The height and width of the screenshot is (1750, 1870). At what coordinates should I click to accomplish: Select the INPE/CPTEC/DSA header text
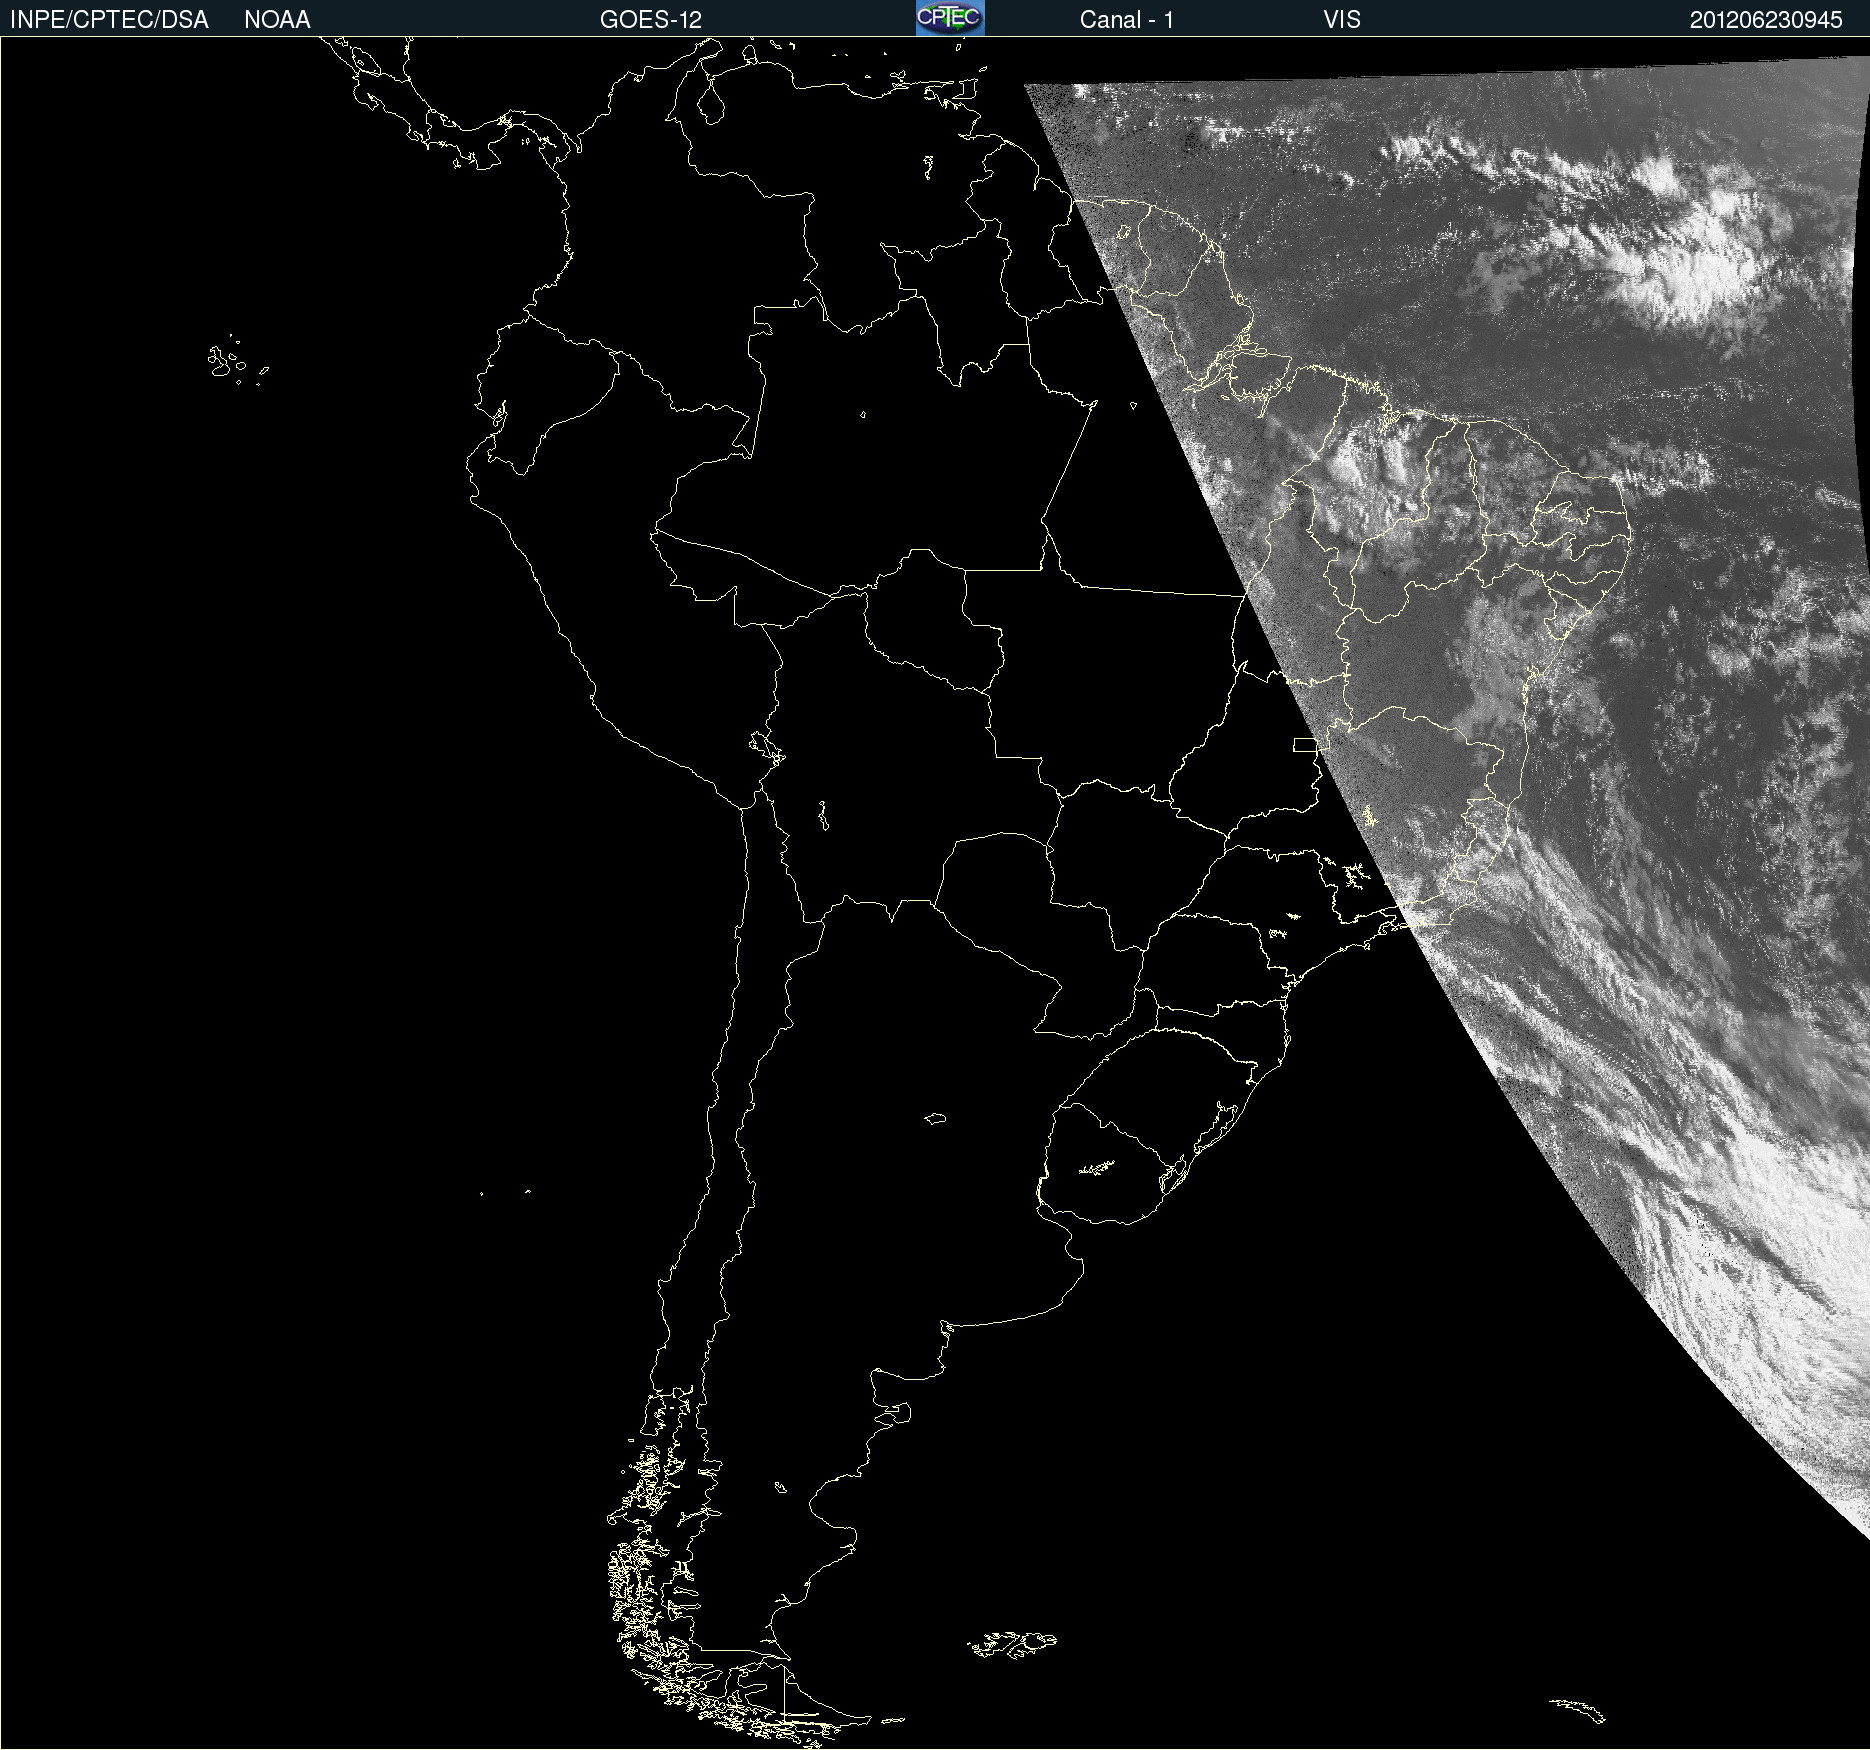pos(109,20)
